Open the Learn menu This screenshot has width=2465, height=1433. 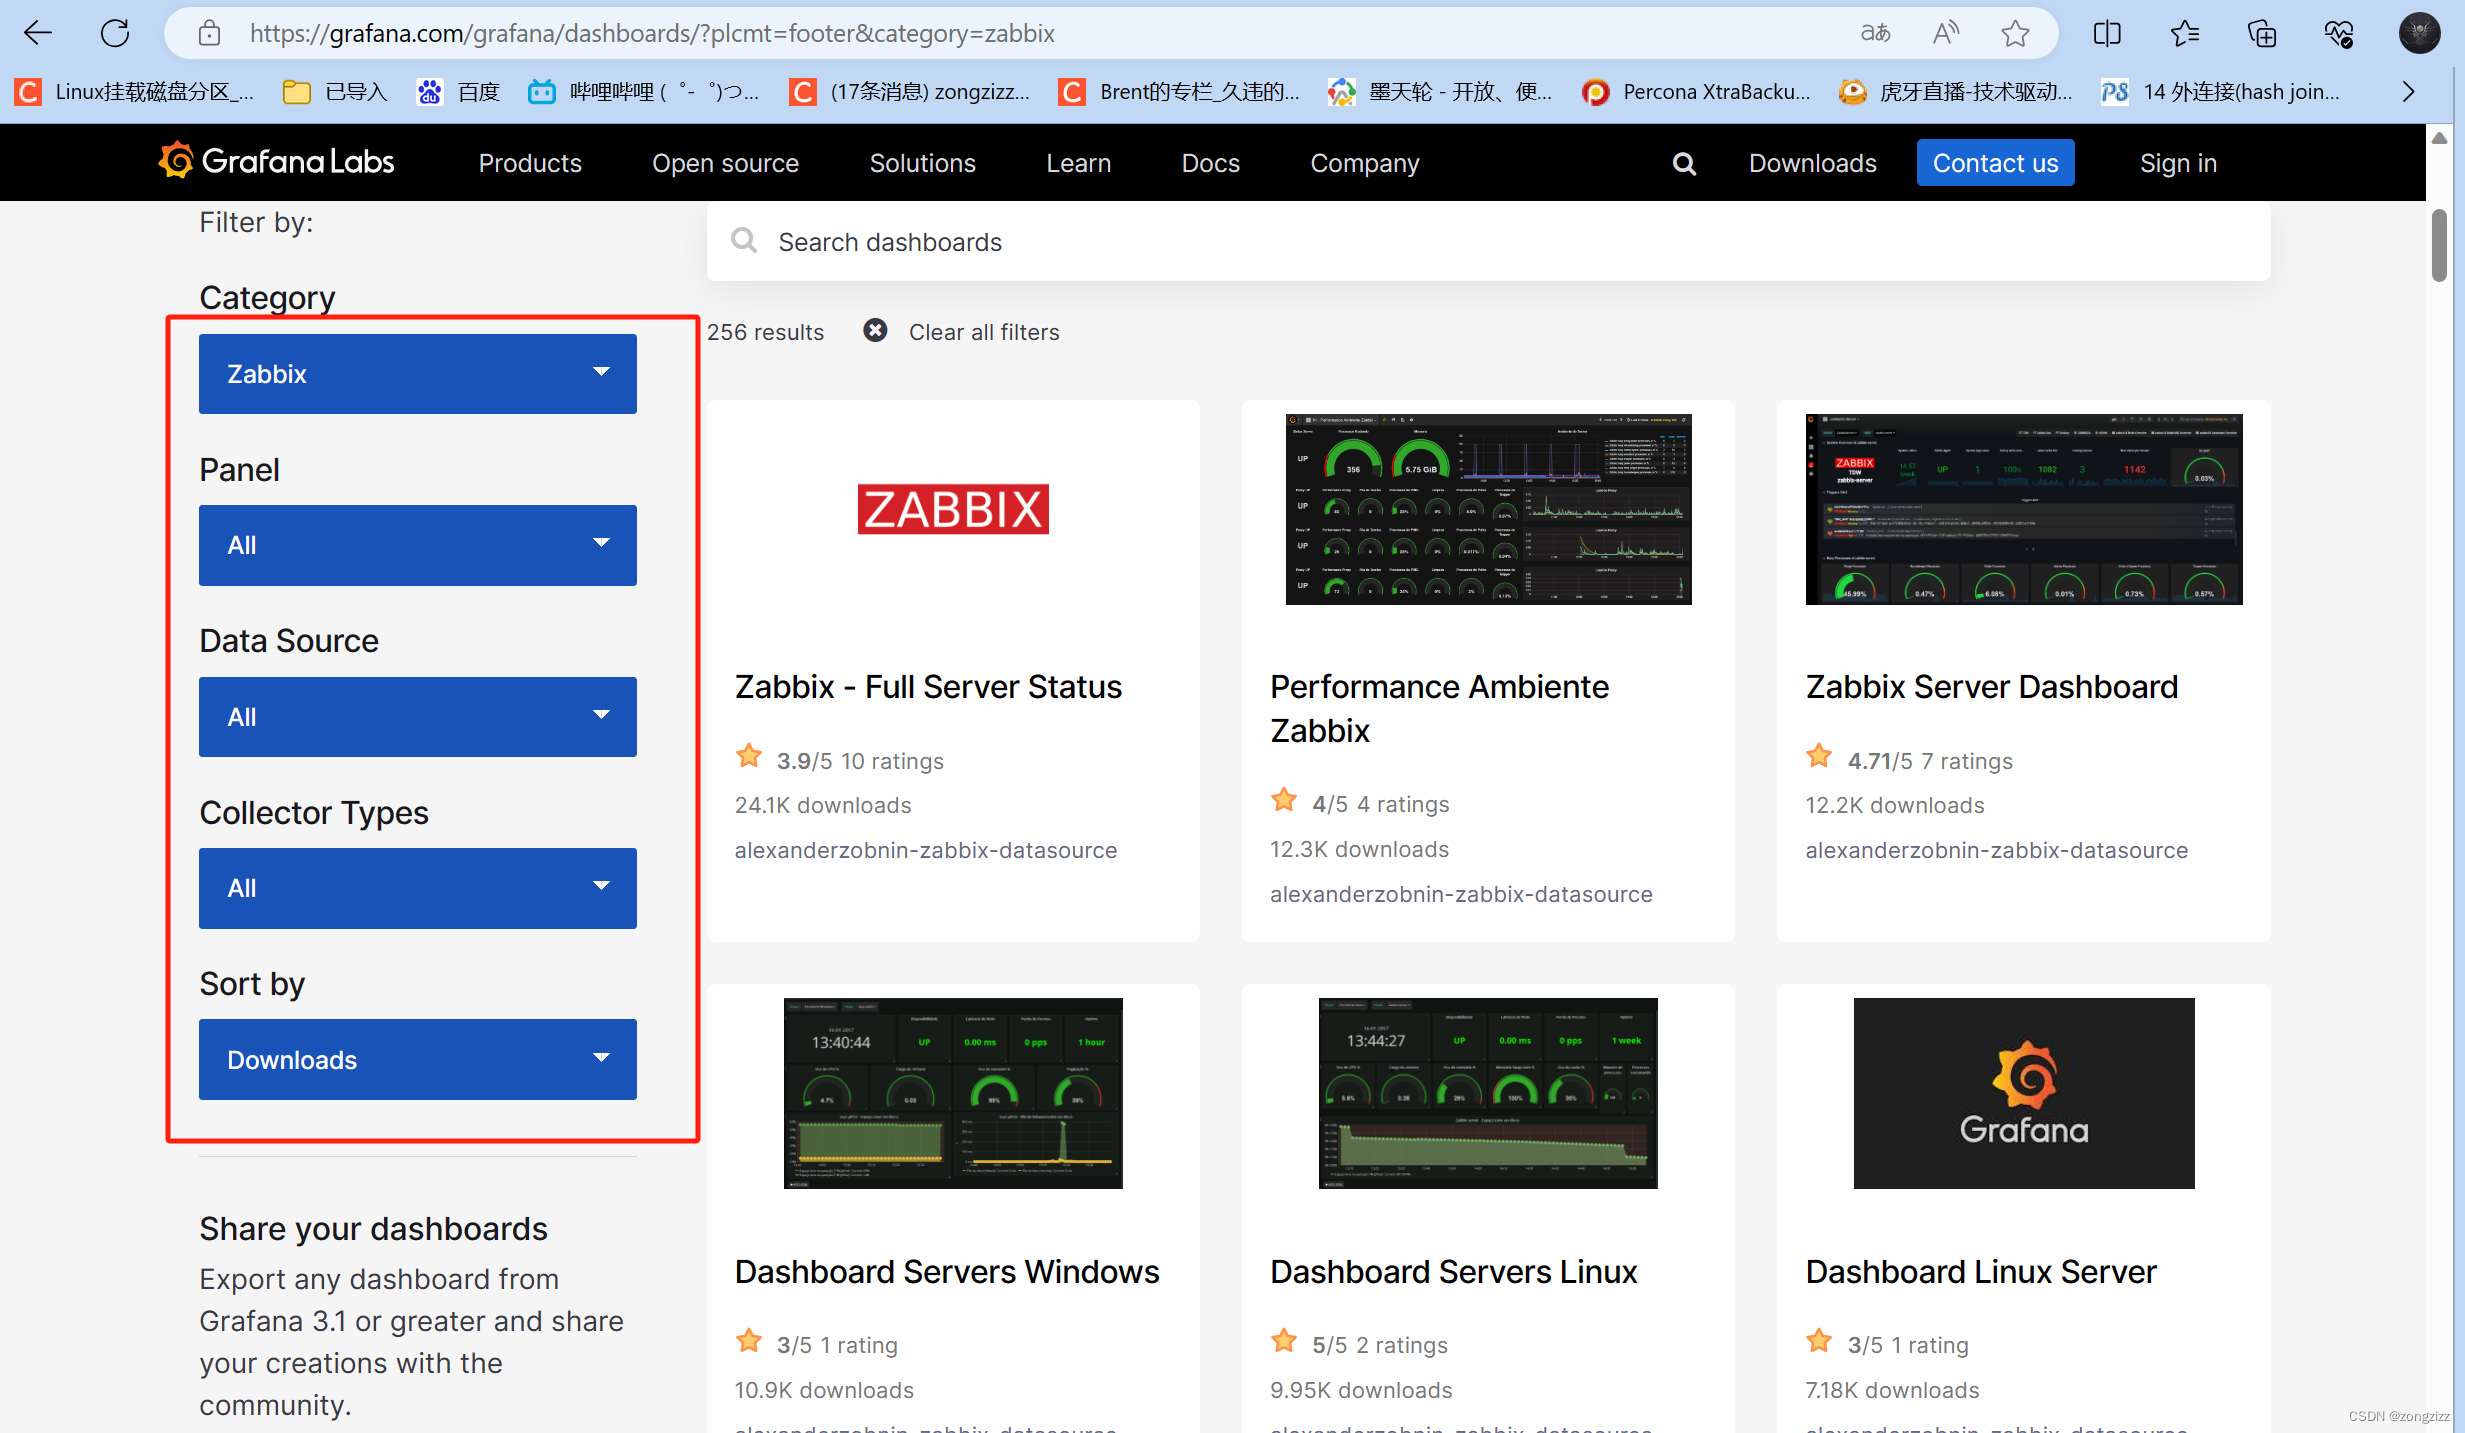click(x=1078, y=163)
